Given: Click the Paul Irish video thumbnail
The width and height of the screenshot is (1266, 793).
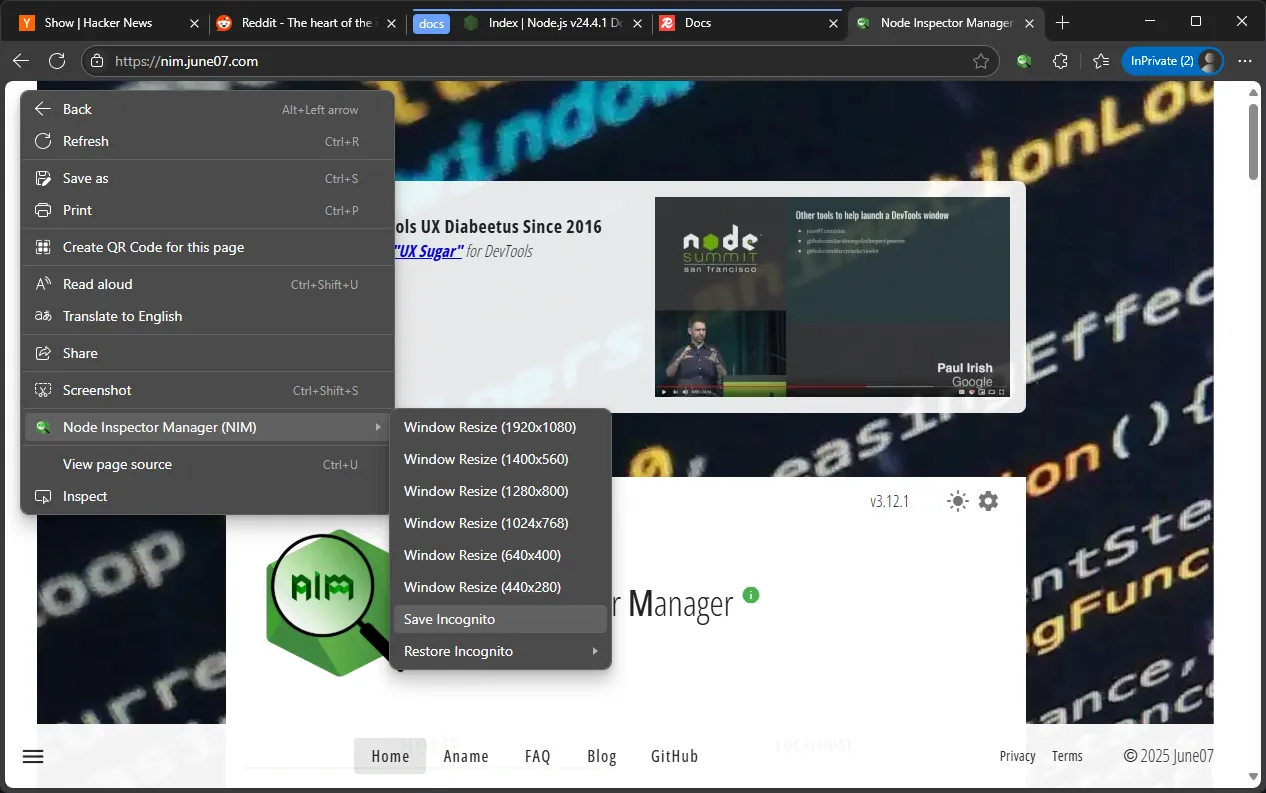Looking at the screenshot, I should click(x=832, y=297).
